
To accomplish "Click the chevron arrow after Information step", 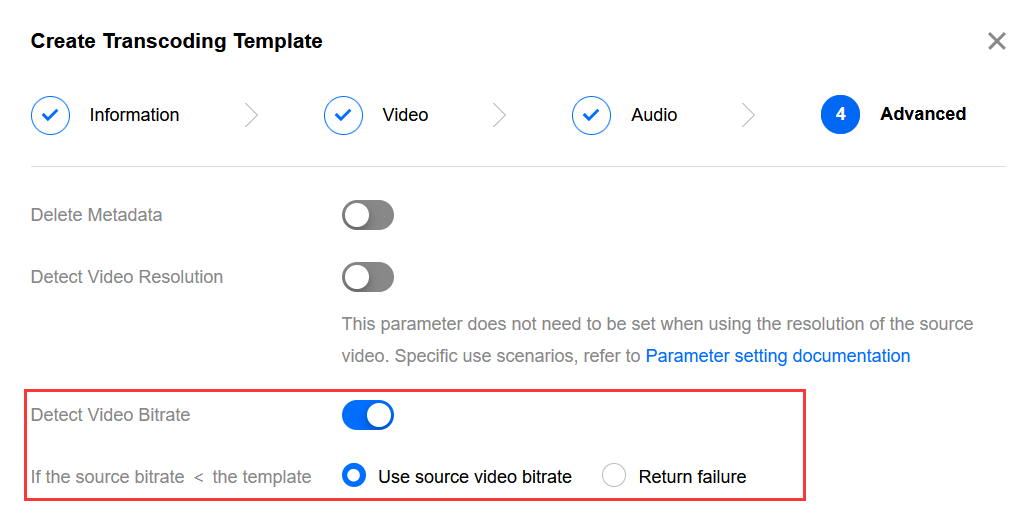I will (x=251, y=115).
